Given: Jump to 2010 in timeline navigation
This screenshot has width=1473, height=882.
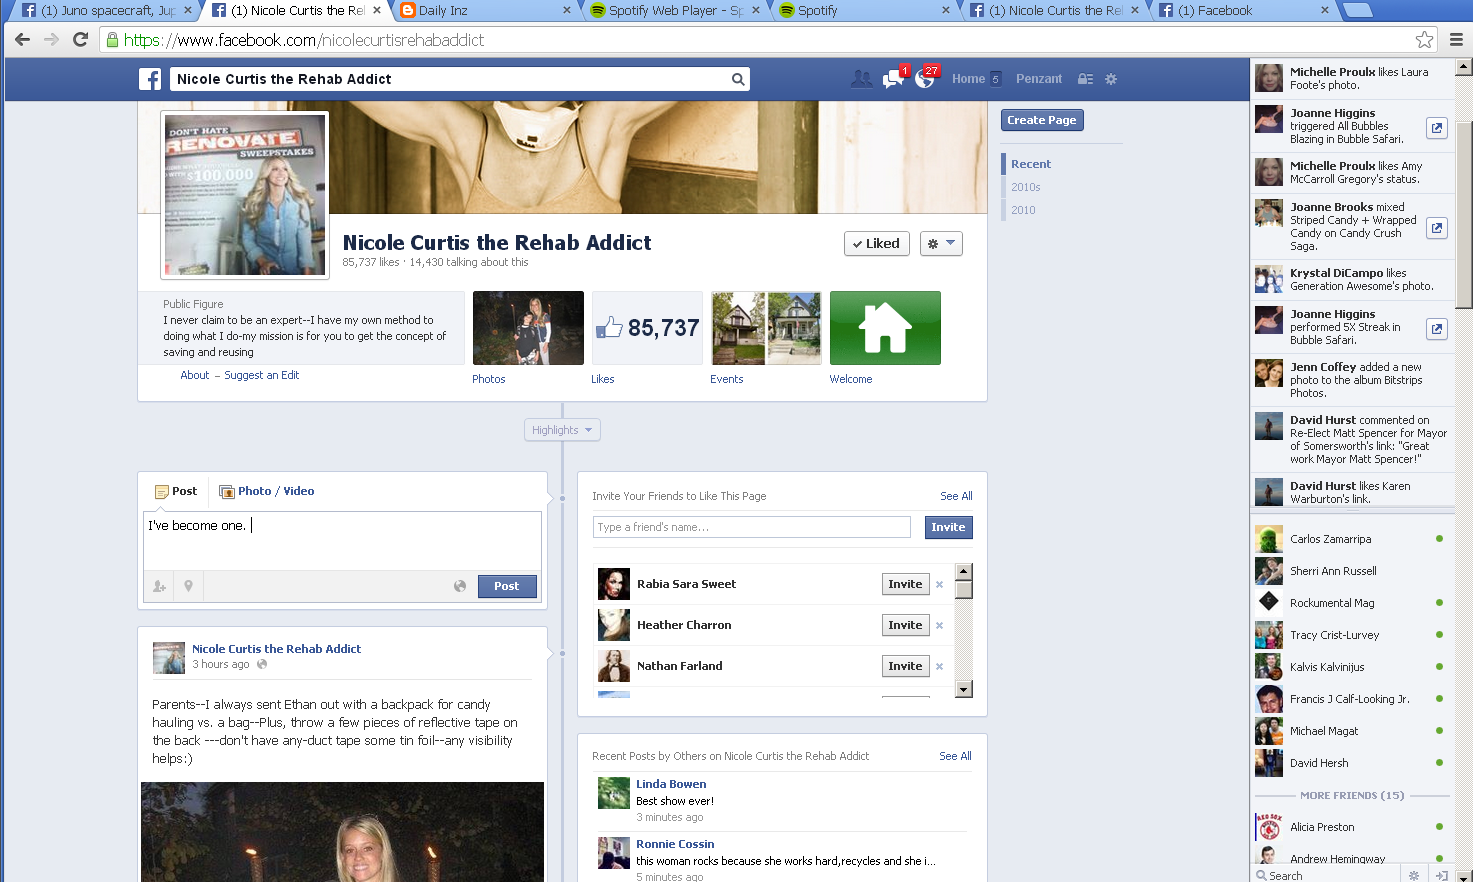Looking at the screenshot, I should click(x=1023, y=210).
